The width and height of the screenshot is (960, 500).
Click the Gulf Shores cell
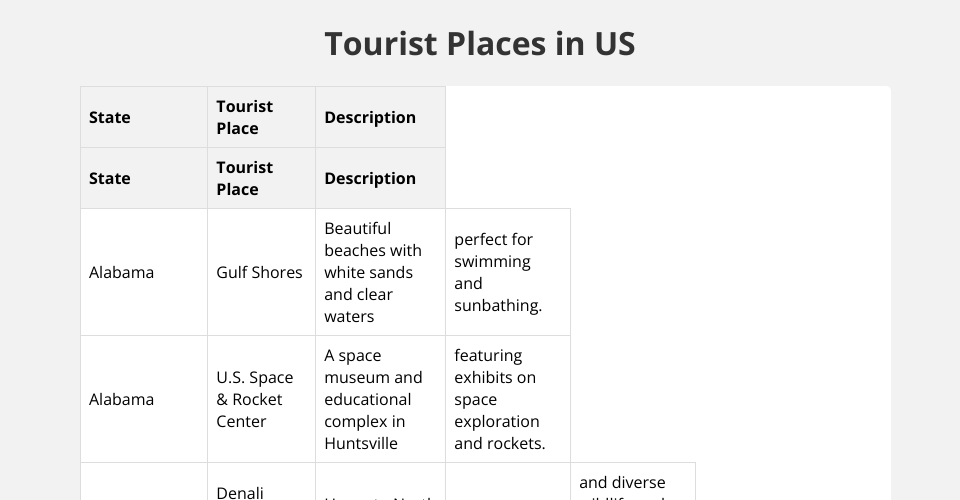click(x=259, y=272)
